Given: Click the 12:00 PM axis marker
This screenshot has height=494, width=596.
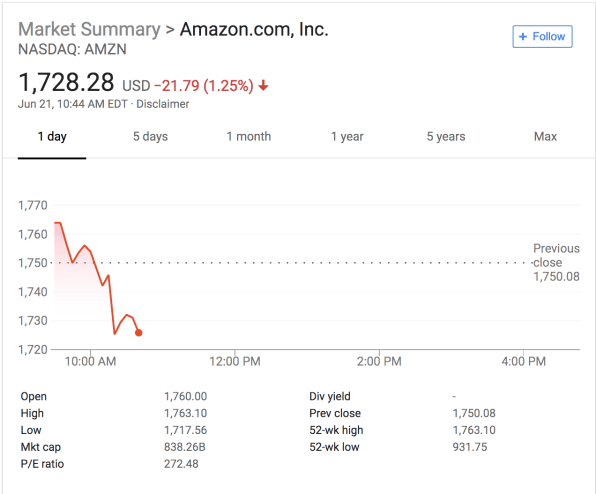Looking at the screenshot, I should pyautogui.click(x=235, y=361).
